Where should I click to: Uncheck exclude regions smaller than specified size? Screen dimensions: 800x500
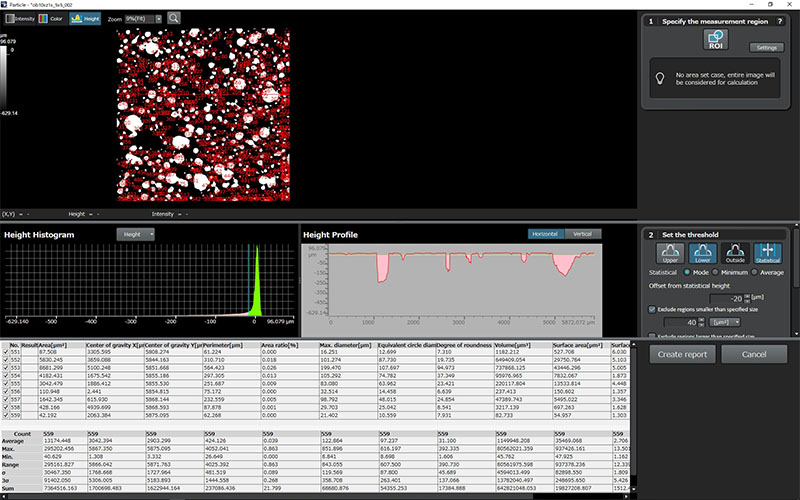(x=654, y=309)
